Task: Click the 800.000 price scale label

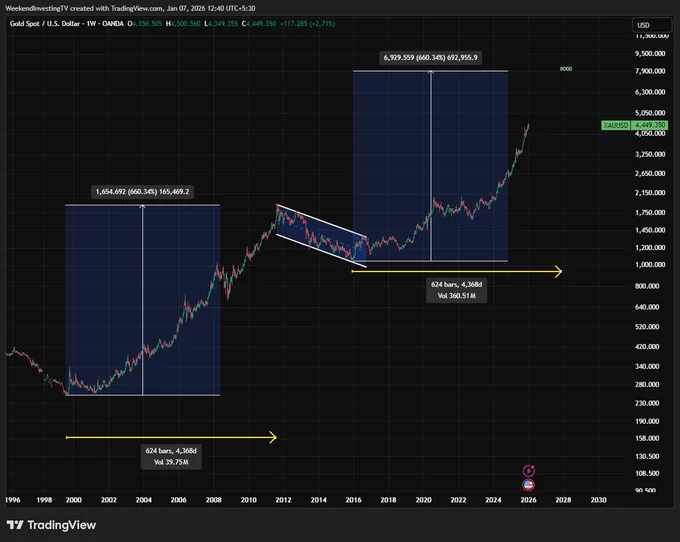Action: [x=647, y=286]
